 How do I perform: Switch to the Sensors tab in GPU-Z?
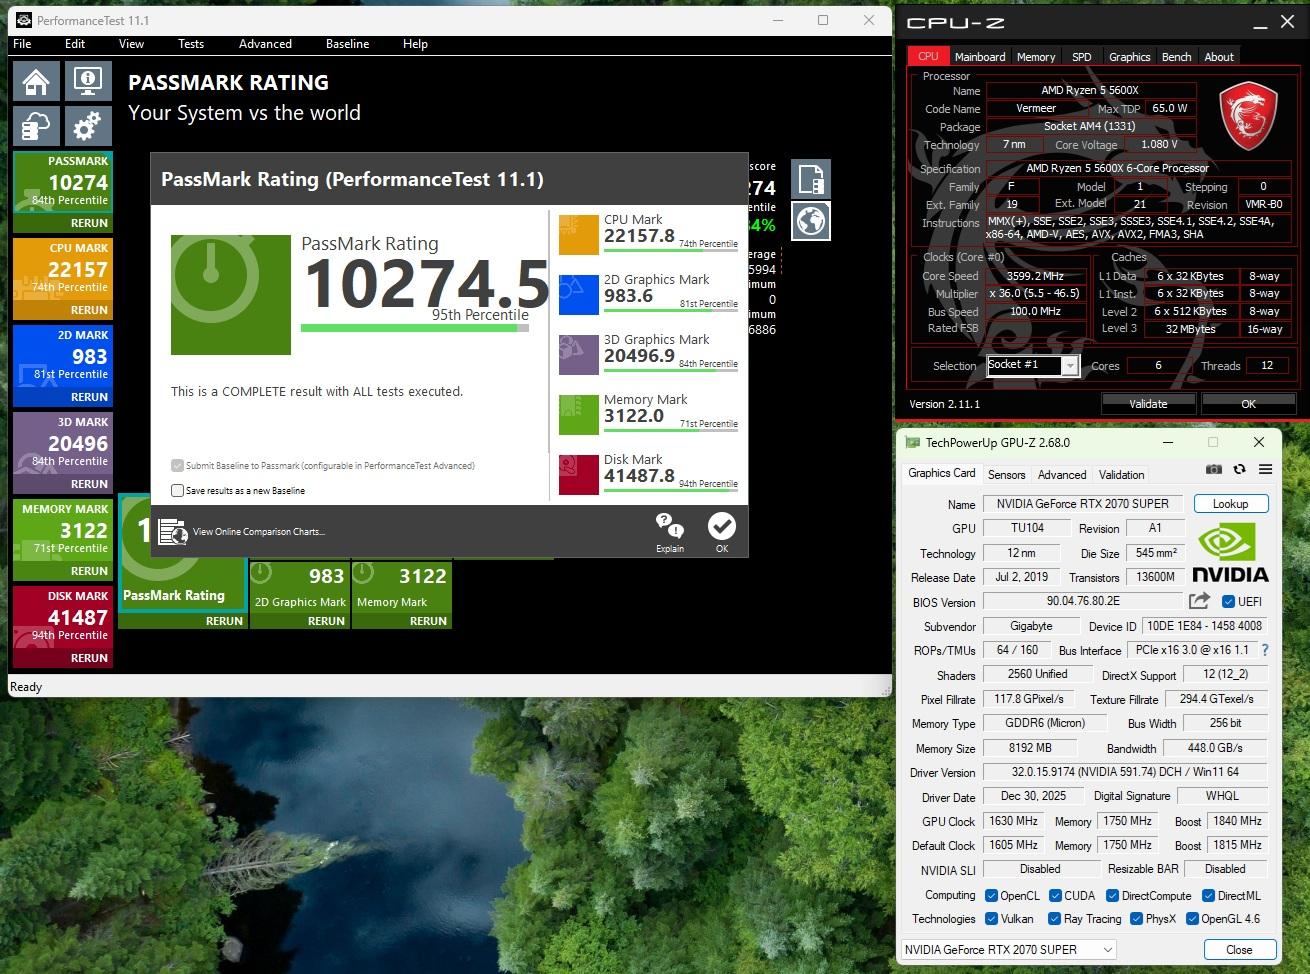[1006, 475]
